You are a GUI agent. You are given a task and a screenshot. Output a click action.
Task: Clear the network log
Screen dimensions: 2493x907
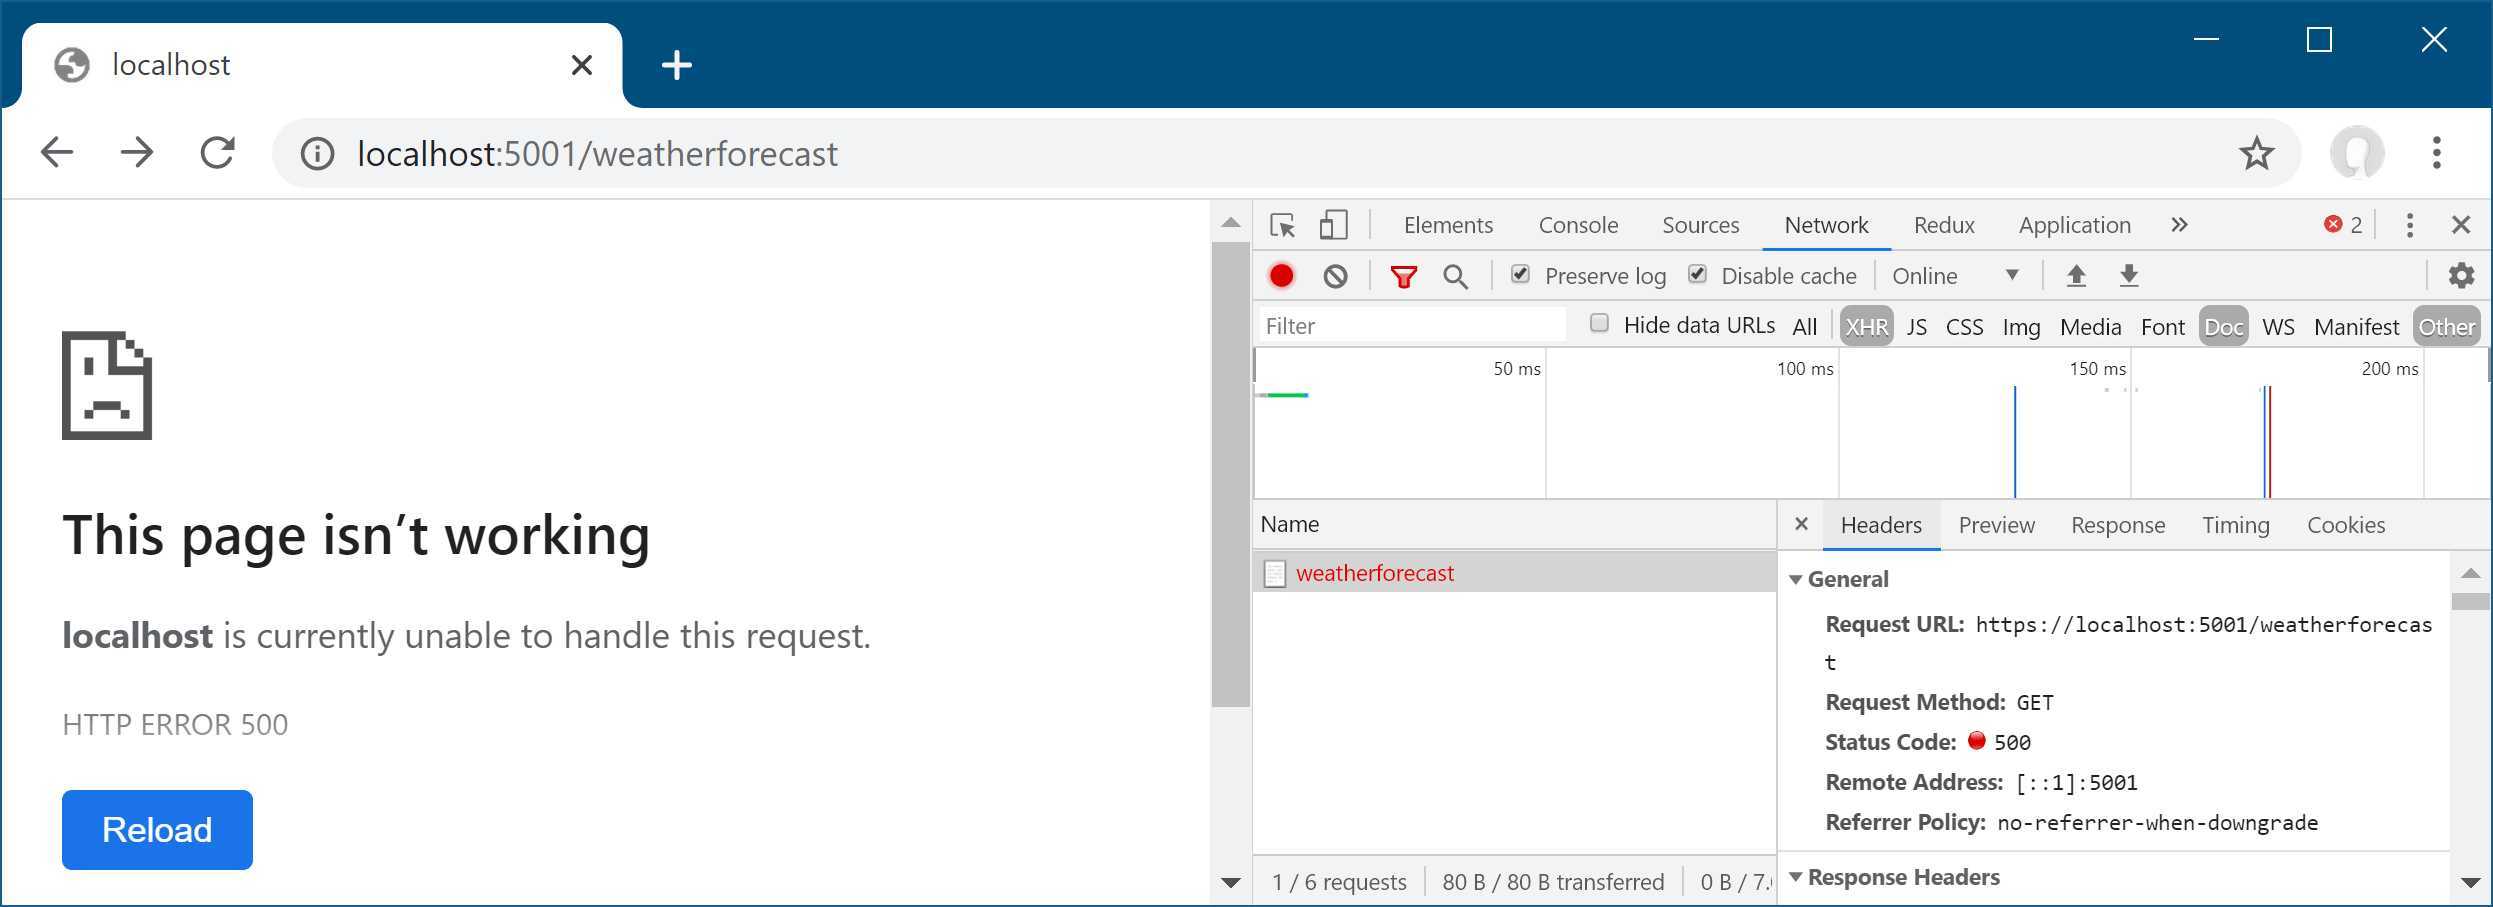click(1335, 276)
